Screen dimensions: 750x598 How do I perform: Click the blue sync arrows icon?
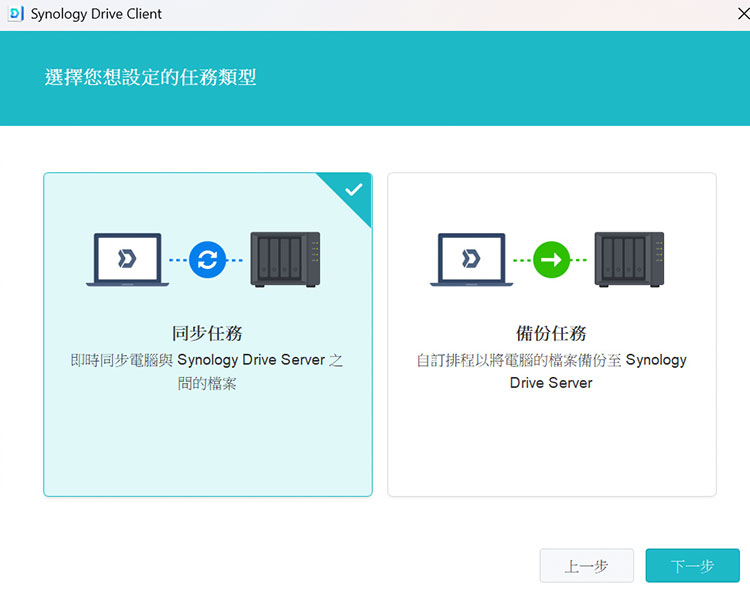point(207,260)
